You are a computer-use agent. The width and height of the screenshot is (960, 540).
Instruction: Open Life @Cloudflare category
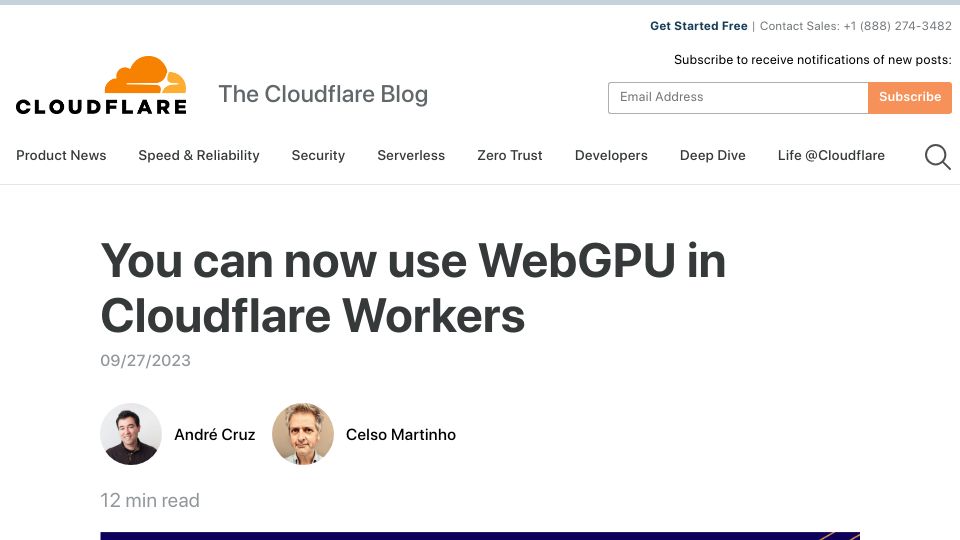point(831,156)
